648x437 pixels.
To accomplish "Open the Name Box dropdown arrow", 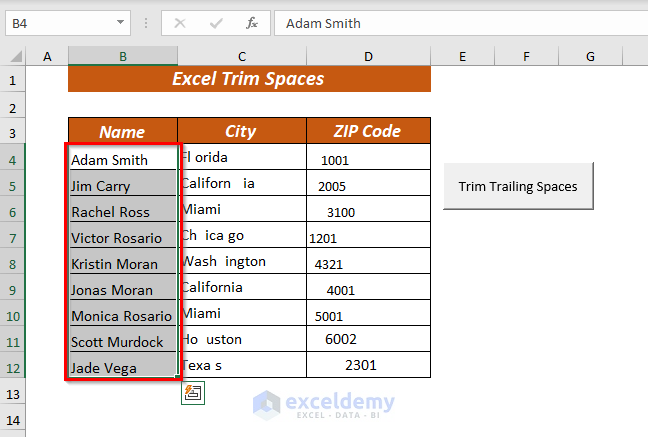I will tap(120, 22).
